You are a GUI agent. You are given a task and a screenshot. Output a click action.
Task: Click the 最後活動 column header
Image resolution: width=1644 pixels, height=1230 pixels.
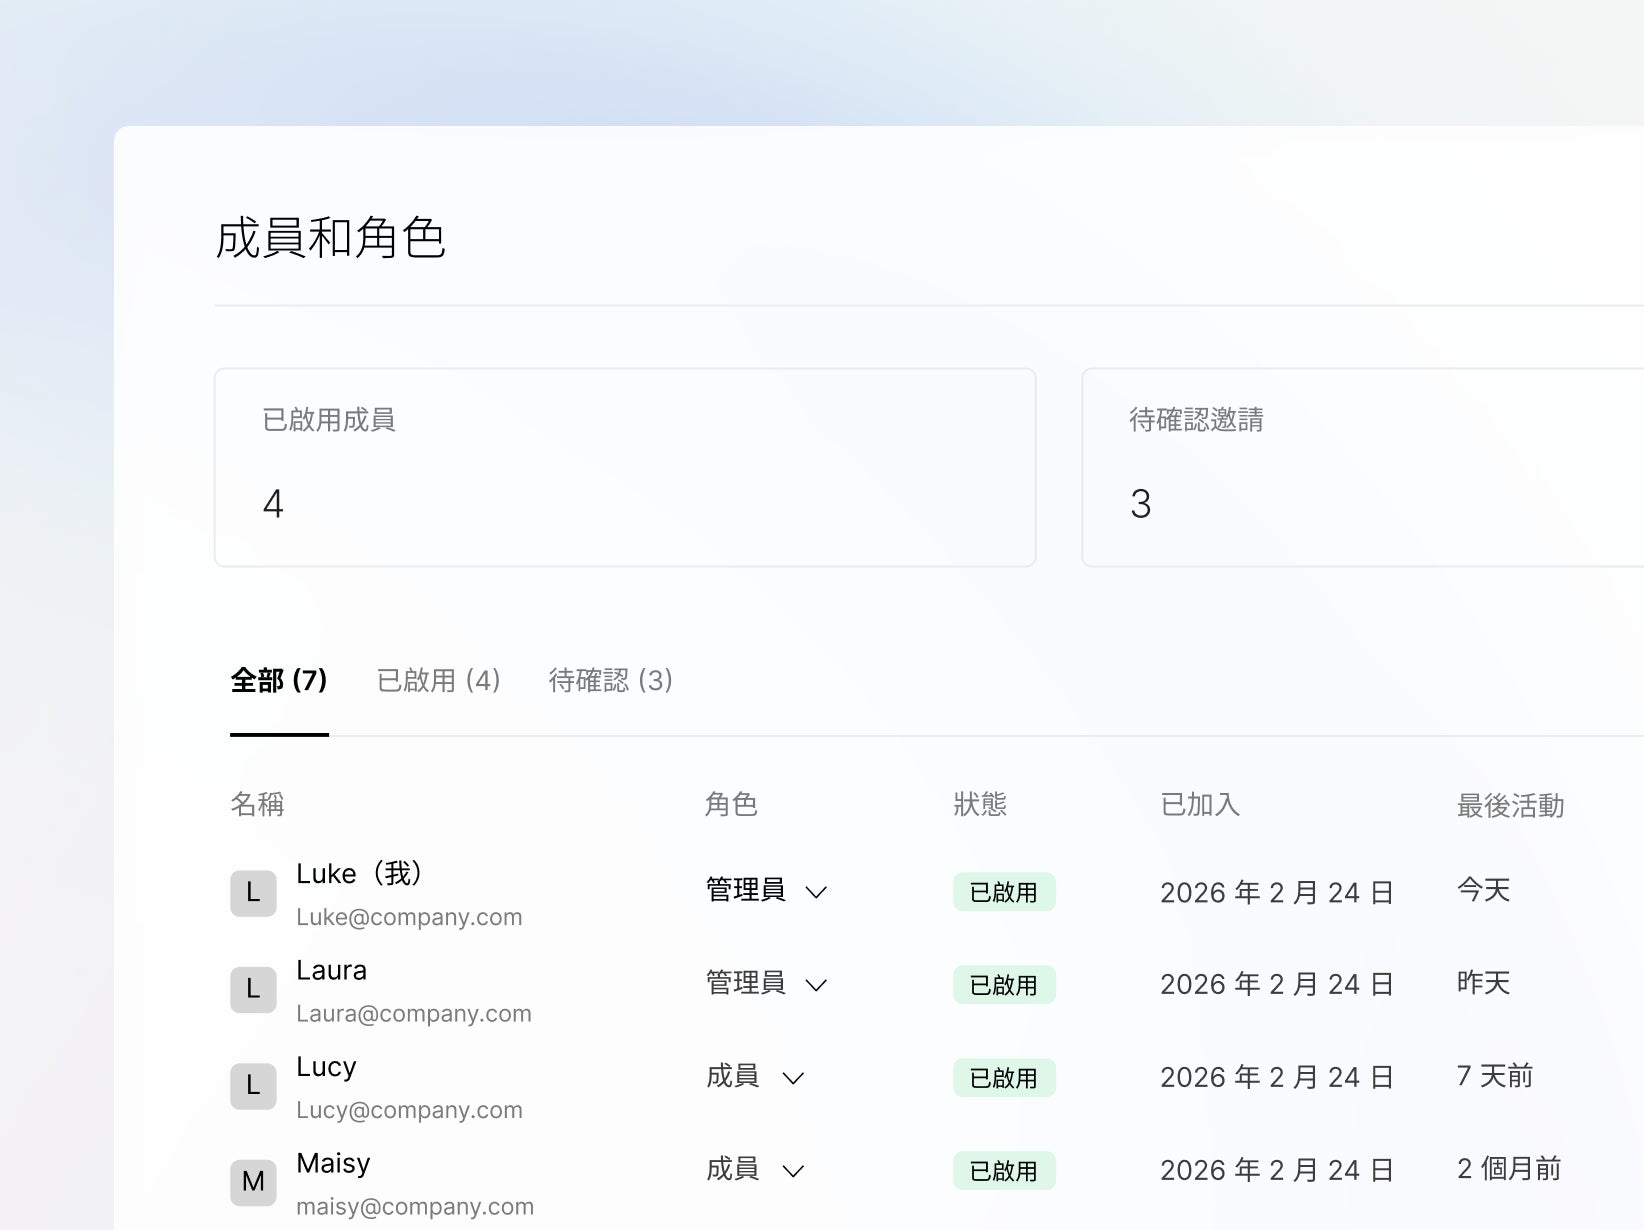point(1510,805)
